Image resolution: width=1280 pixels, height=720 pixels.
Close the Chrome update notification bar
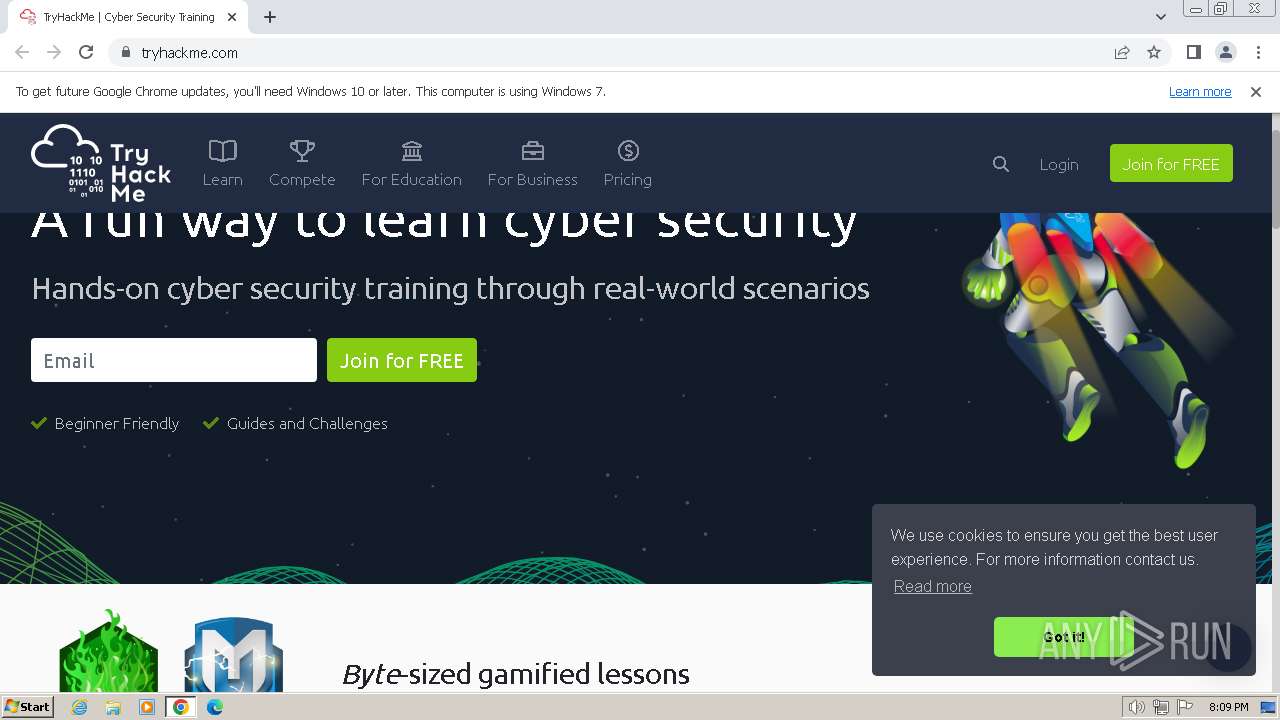click(x=1256, y=91)
